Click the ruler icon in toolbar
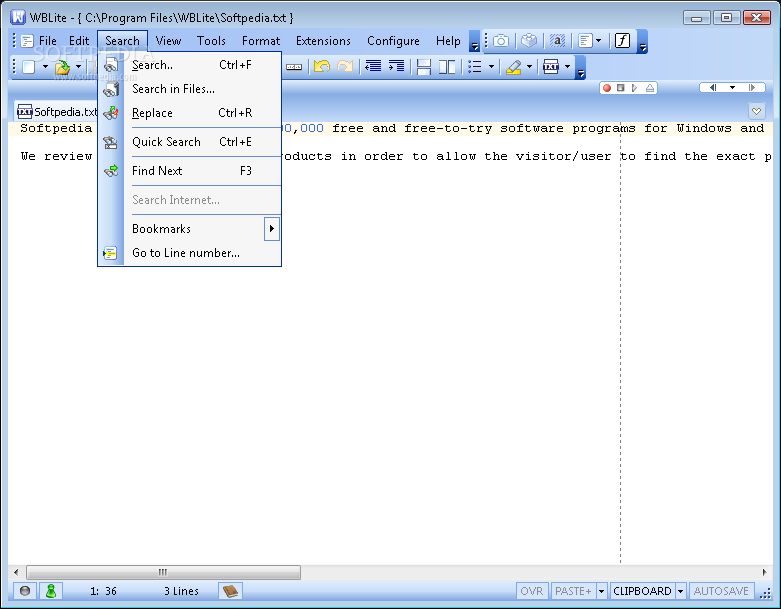The height and width of the screenshot is (609, 781). [294, 67]
